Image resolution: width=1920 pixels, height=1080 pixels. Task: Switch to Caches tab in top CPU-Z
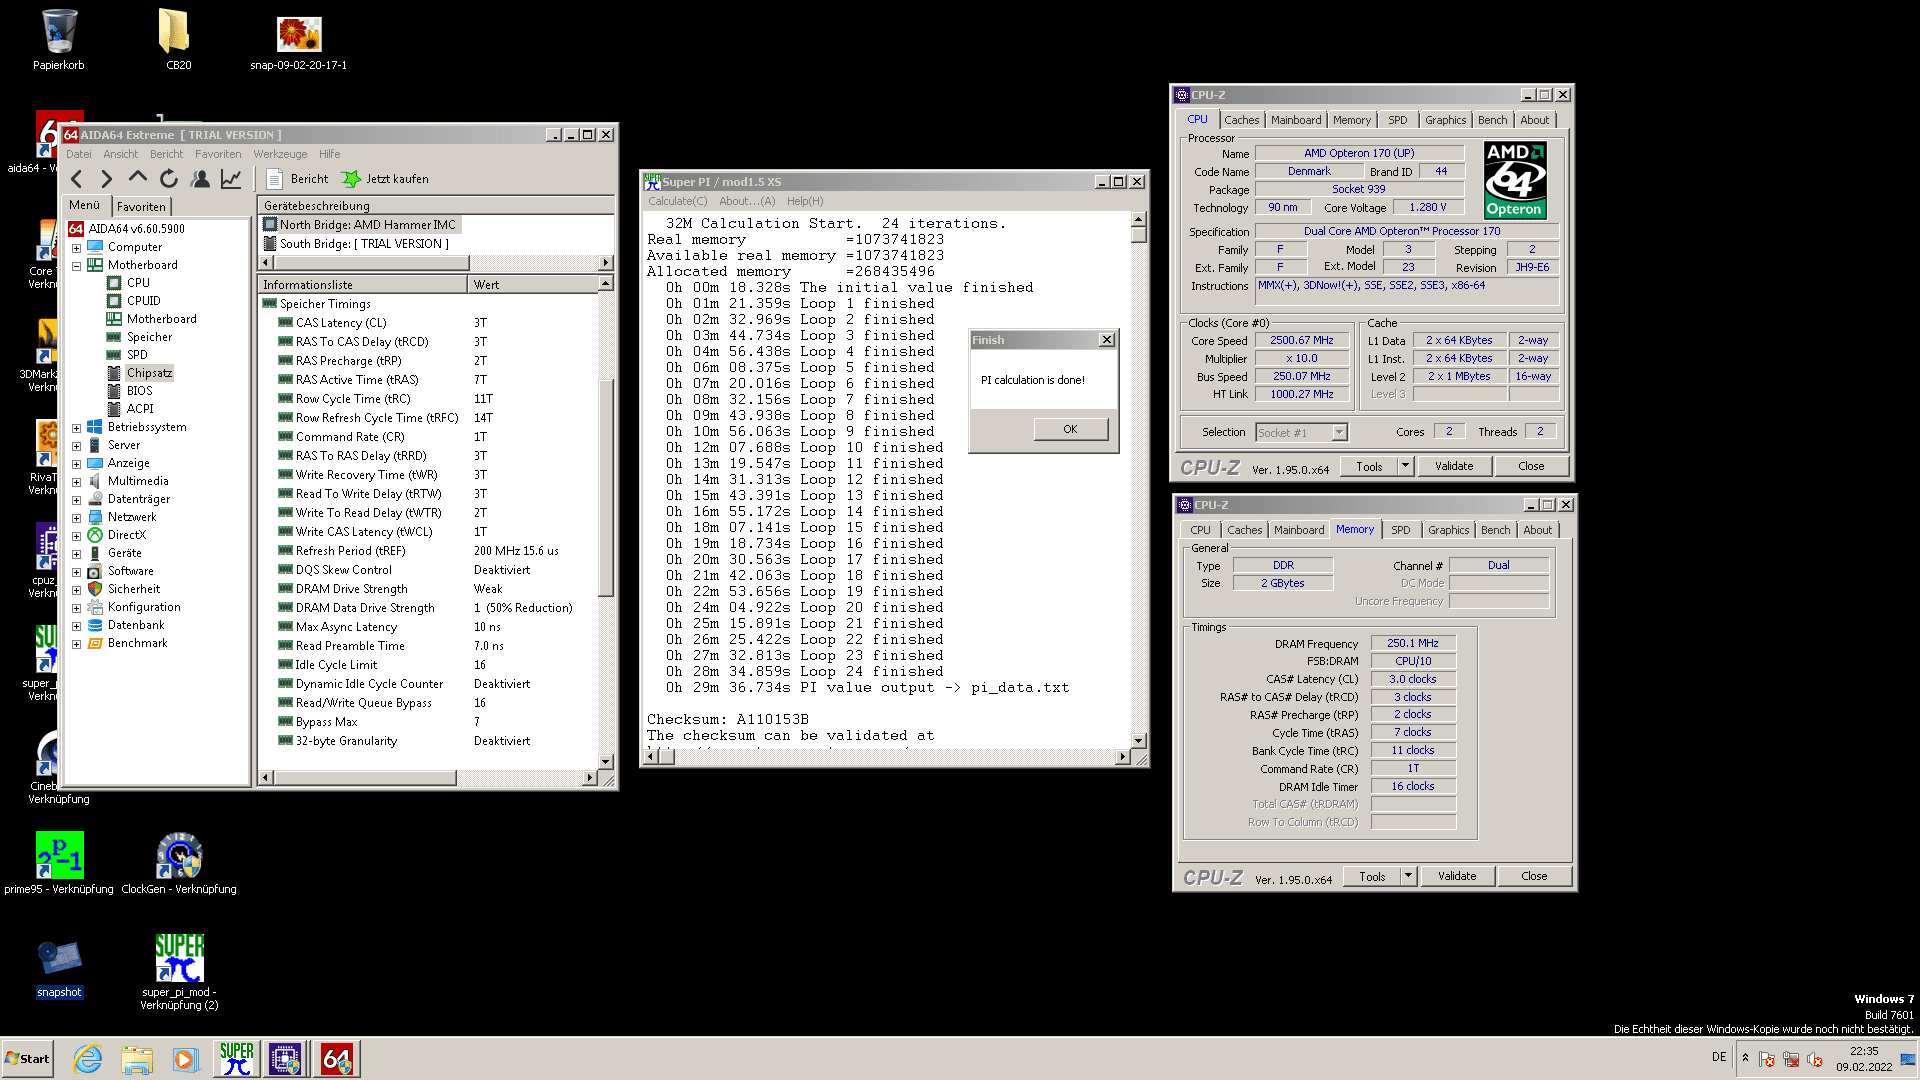[1241, 120]
